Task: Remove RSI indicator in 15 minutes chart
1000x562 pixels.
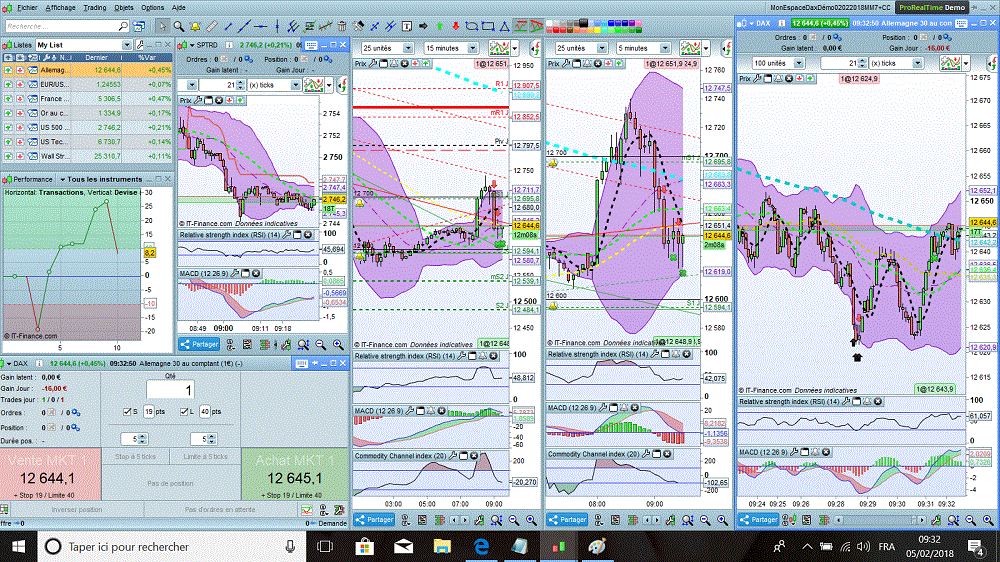Action: [494, 356]
